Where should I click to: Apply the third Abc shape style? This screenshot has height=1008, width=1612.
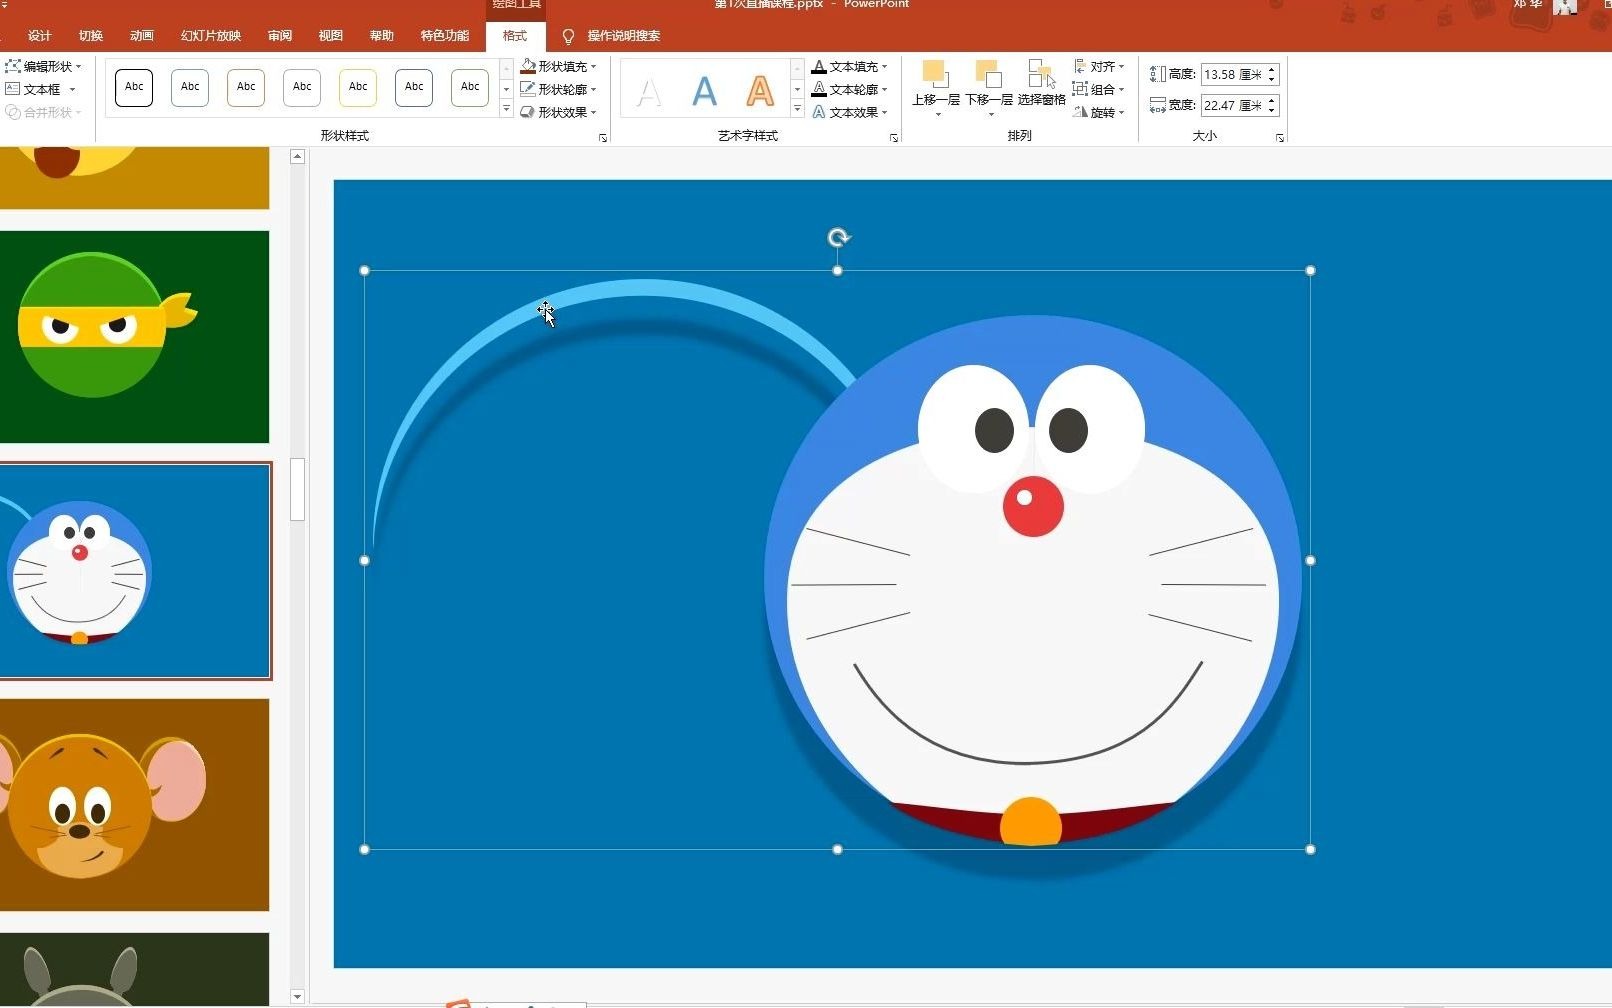click(x=246, y=88)
